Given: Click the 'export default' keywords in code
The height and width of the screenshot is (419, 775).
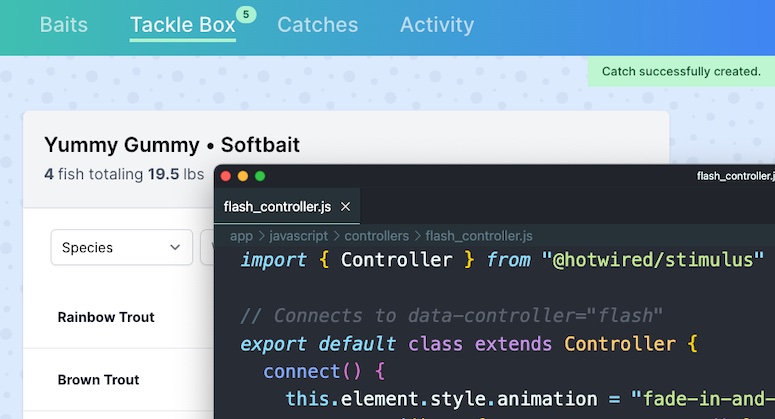Looking at the screenshot, I should coord(318,343).
